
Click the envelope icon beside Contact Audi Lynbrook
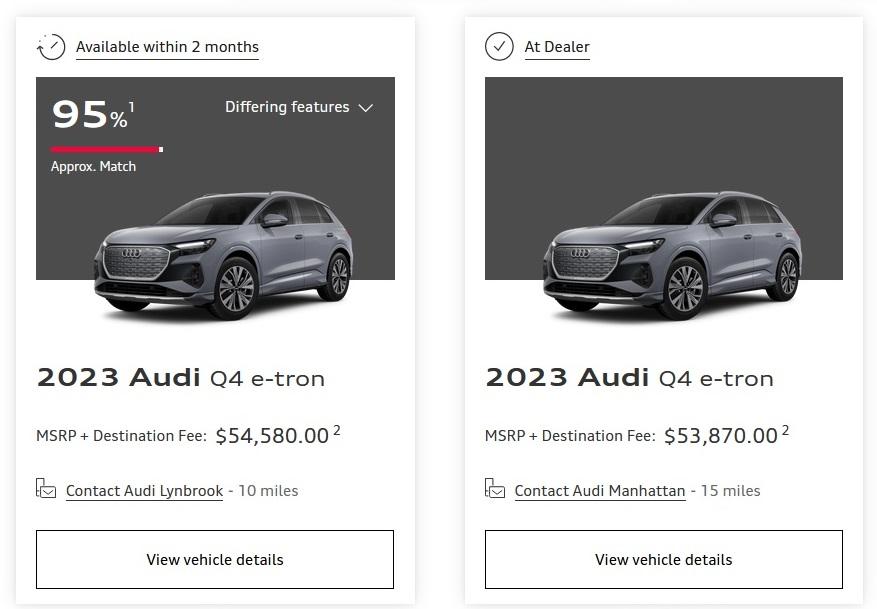(x=46, y=489)
